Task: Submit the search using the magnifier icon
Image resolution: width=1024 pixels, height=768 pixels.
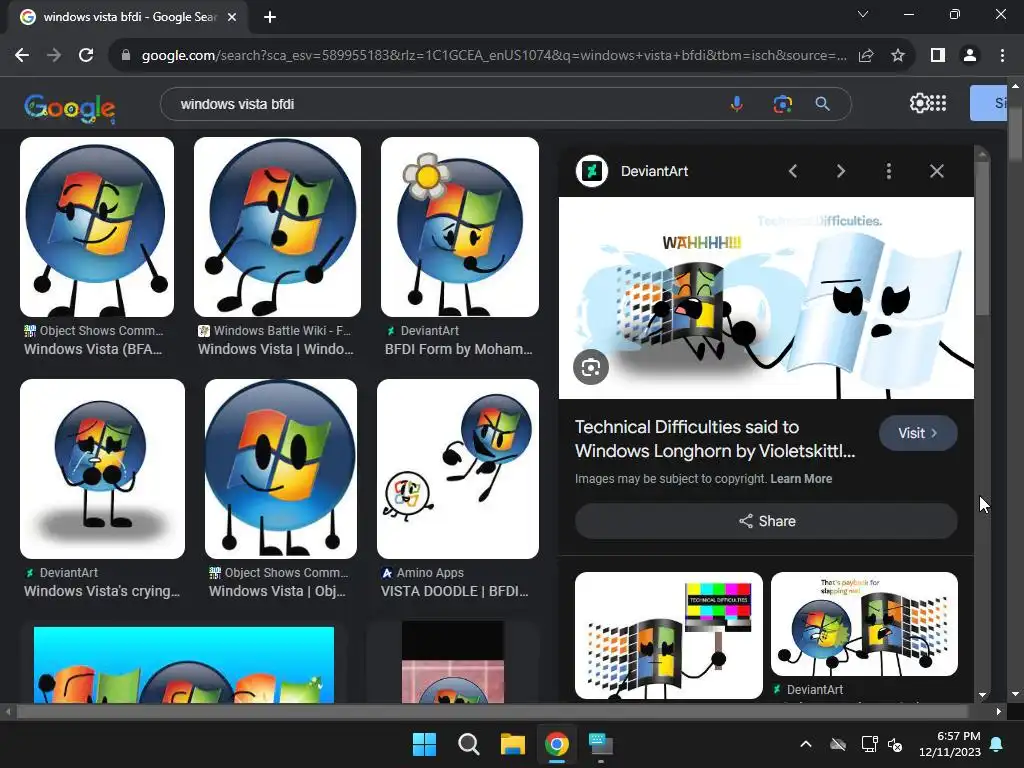Action: click(x=823, y=104)
